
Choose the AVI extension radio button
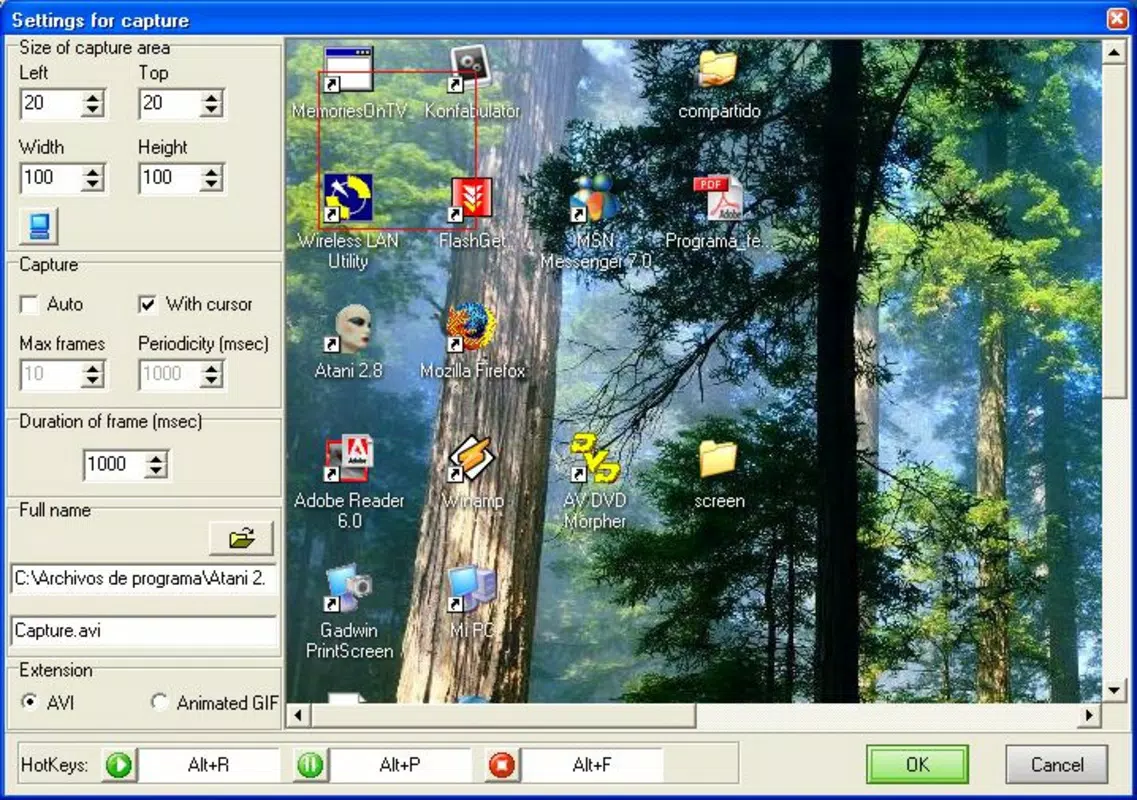(x=30, y=701)
